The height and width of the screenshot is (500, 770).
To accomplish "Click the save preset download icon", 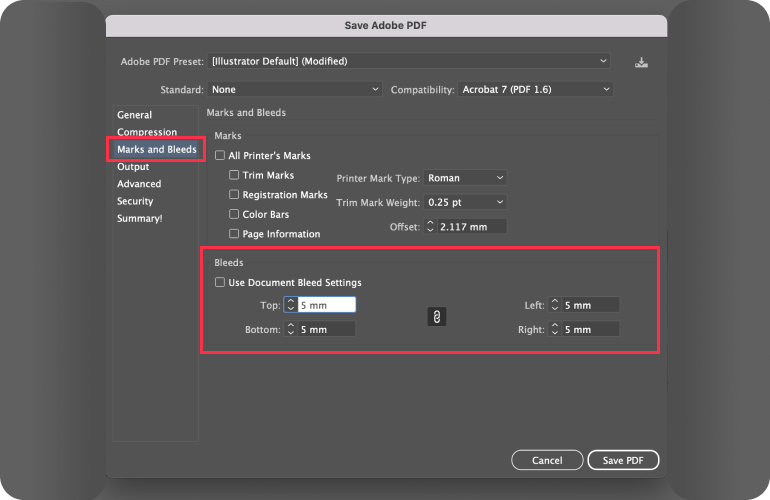I will [642, 62].
